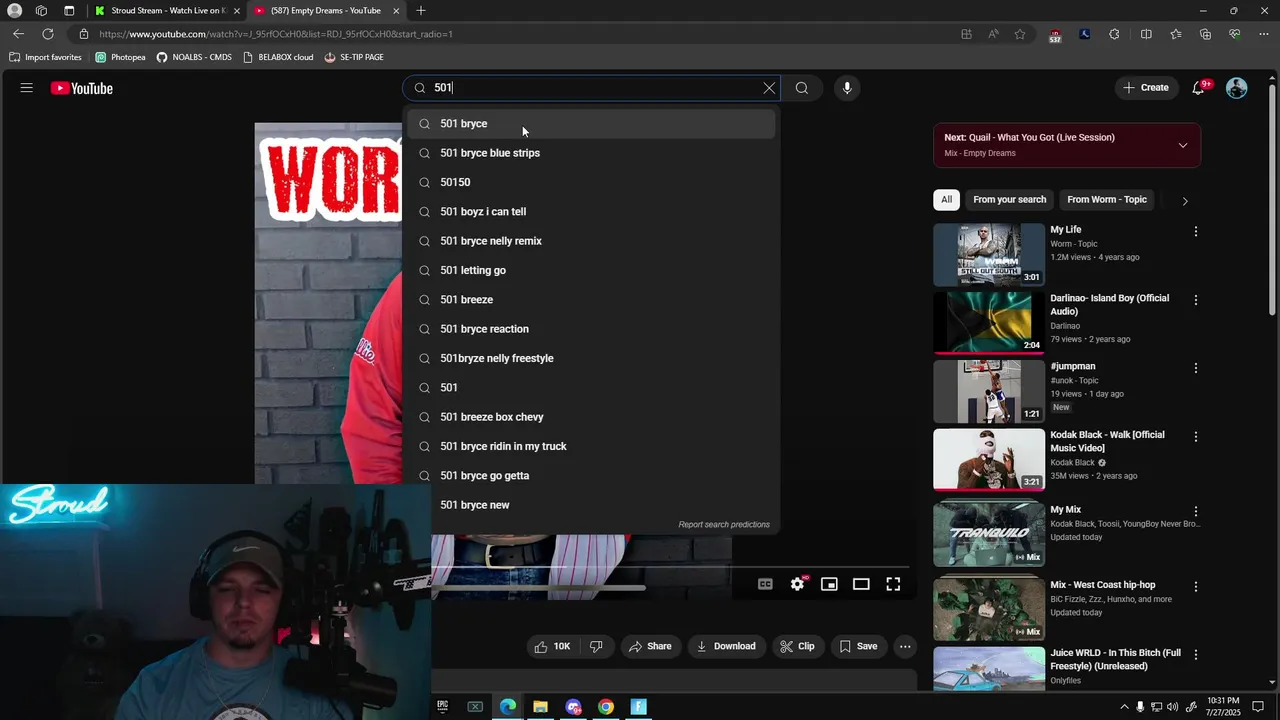1280x720 pixels.
Task: Open options for 'My Mix' playlist
Action: (x=1196, y=512)
